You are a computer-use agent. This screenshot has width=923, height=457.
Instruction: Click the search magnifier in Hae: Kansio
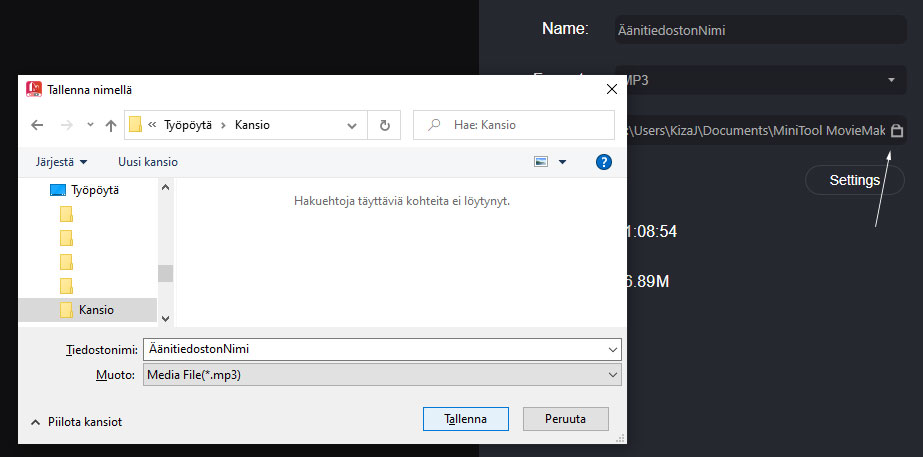click(434, 125)
